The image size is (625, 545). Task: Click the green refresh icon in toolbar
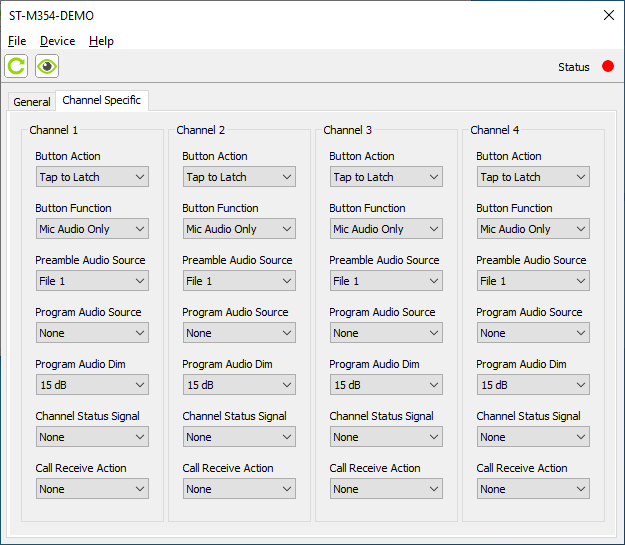click(16, 67)
